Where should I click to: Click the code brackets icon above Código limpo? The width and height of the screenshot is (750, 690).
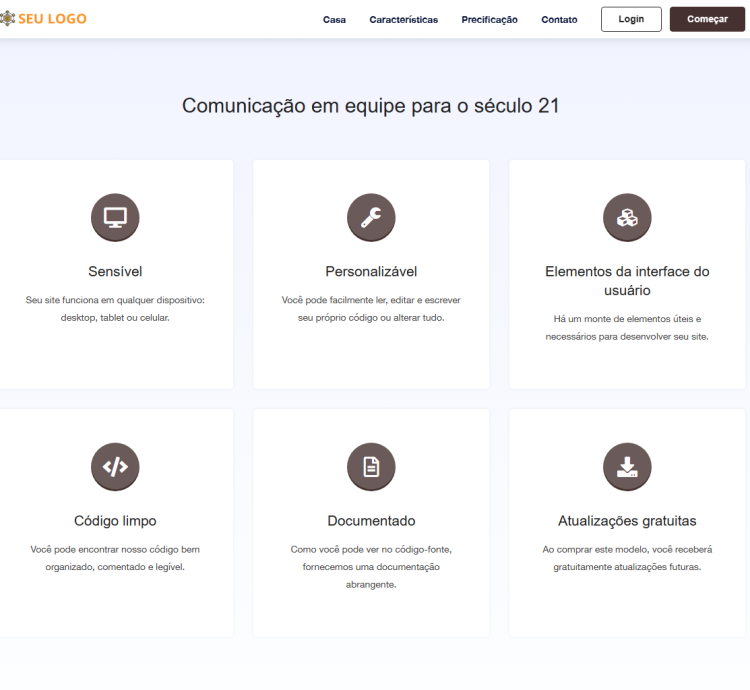(x=115, y=466)
